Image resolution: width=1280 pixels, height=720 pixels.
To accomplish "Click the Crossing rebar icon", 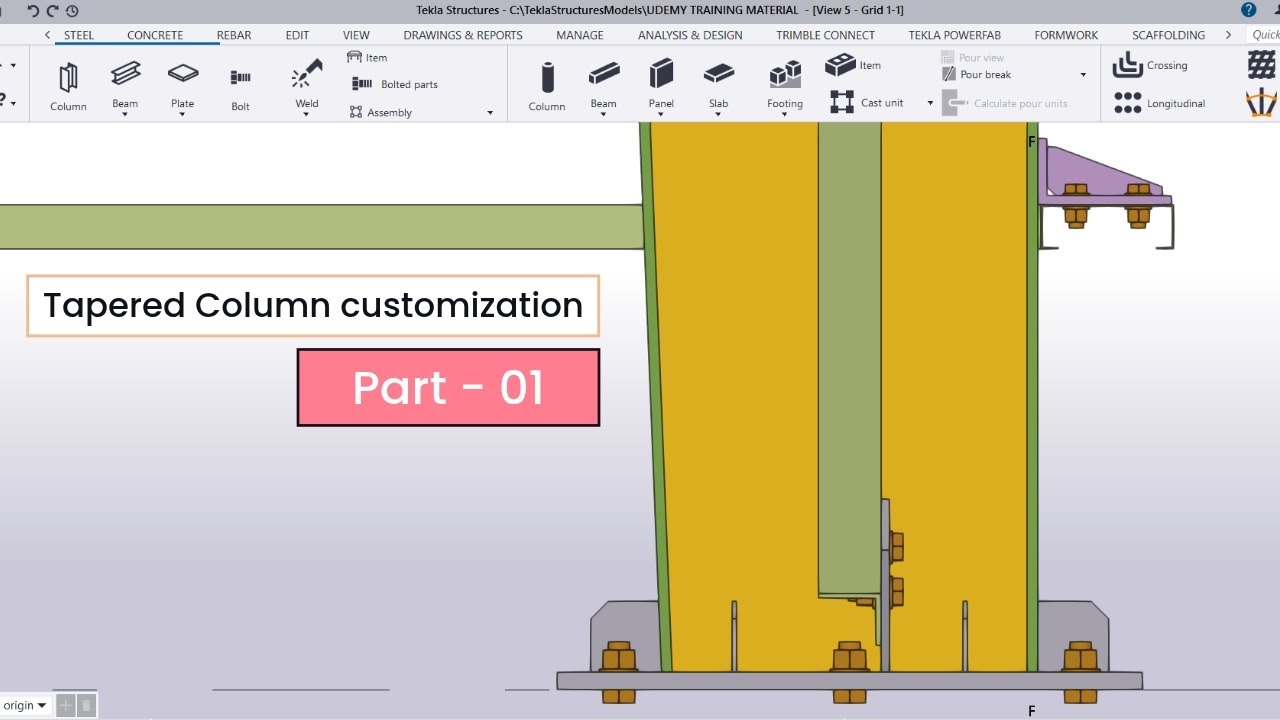I will point(1128,65).
